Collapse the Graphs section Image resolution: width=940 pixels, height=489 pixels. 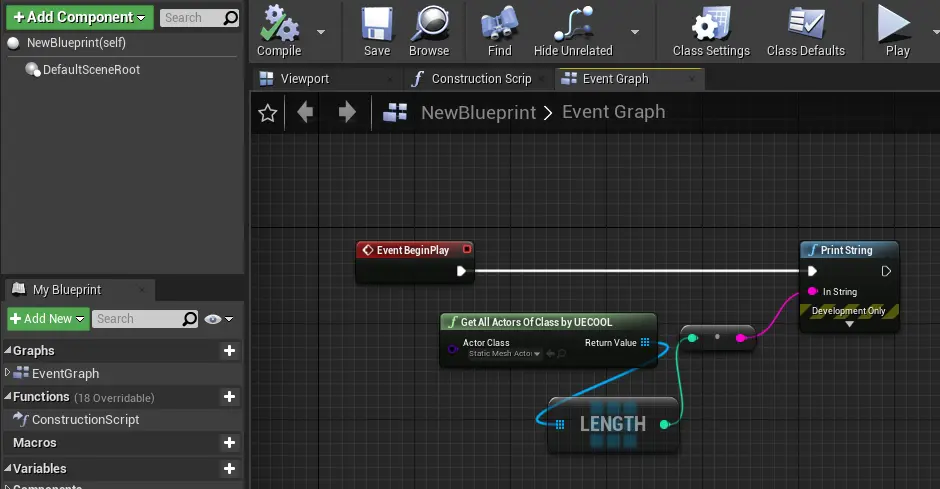coord(8,350)
